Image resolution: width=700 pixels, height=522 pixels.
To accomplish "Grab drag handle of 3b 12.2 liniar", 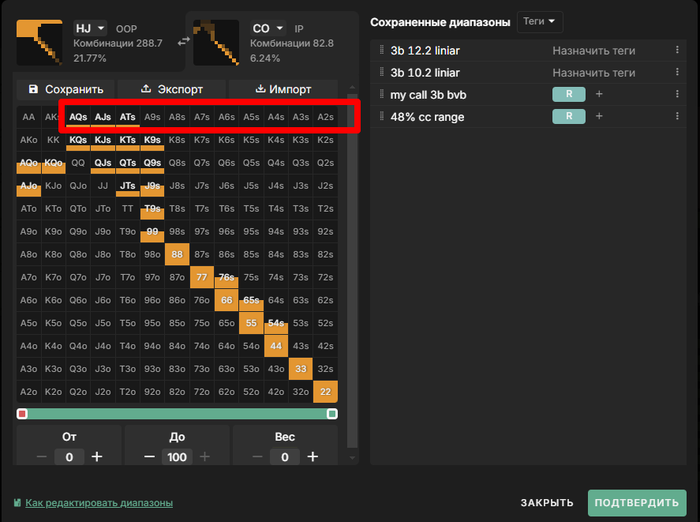I will coord(382,50).
